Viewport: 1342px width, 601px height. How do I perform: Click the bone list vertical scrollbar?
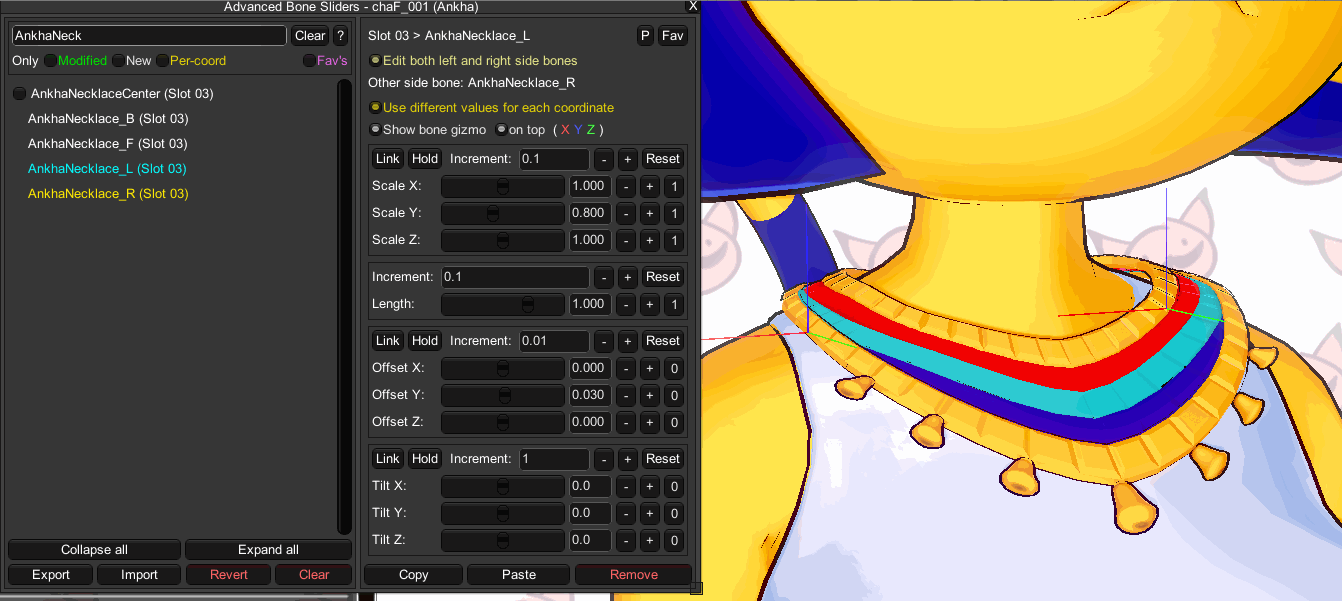345,306
